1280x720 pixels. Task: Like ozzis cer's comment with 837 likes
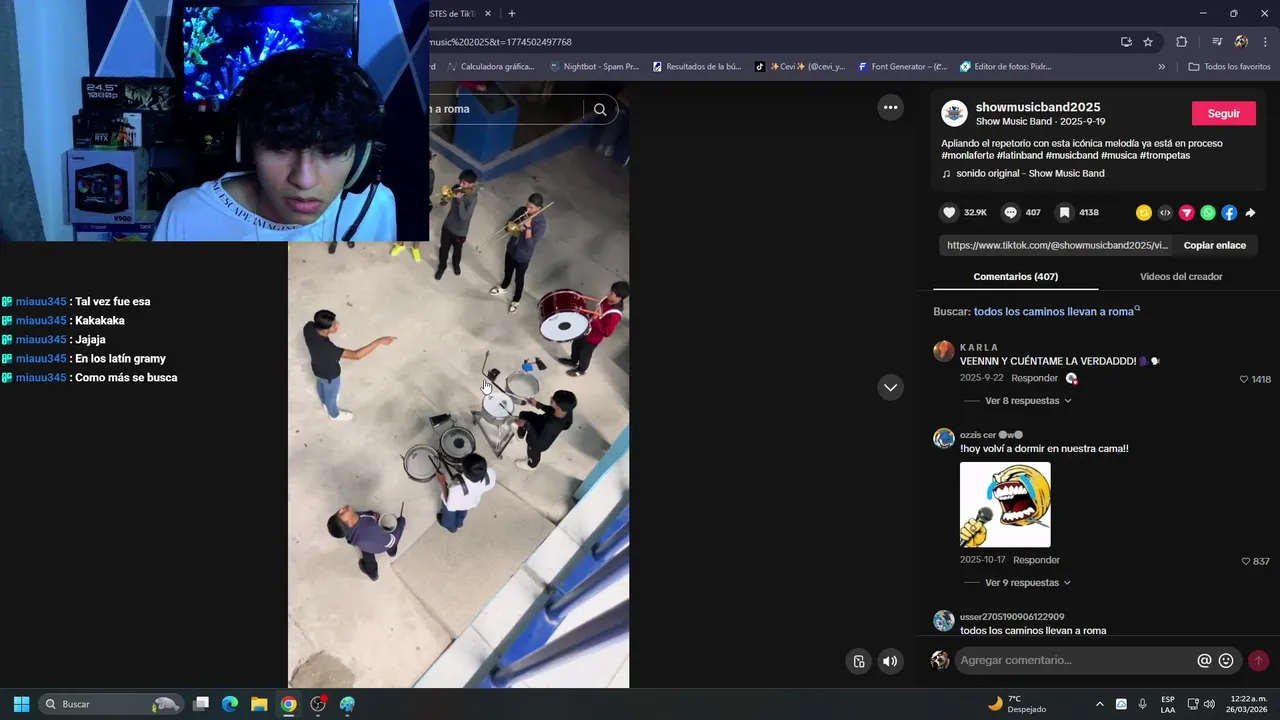click(1246, 562)
